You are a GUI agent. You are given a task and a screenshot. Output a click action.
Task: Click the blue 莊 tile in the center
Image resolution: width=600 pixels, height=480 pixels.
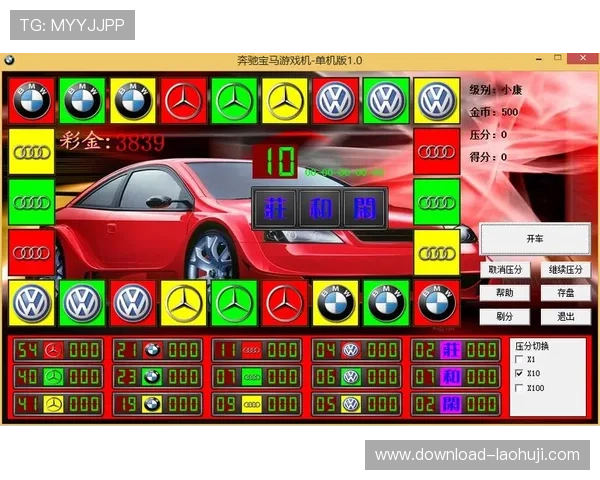[270, 208]
